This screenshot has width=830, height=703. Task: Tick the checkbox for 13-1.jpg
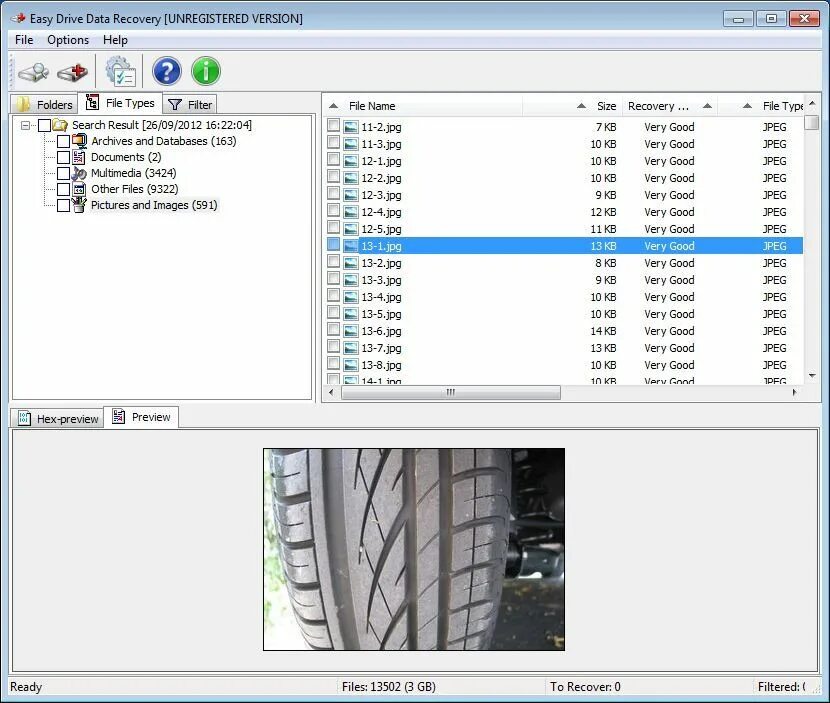(333, 245)
